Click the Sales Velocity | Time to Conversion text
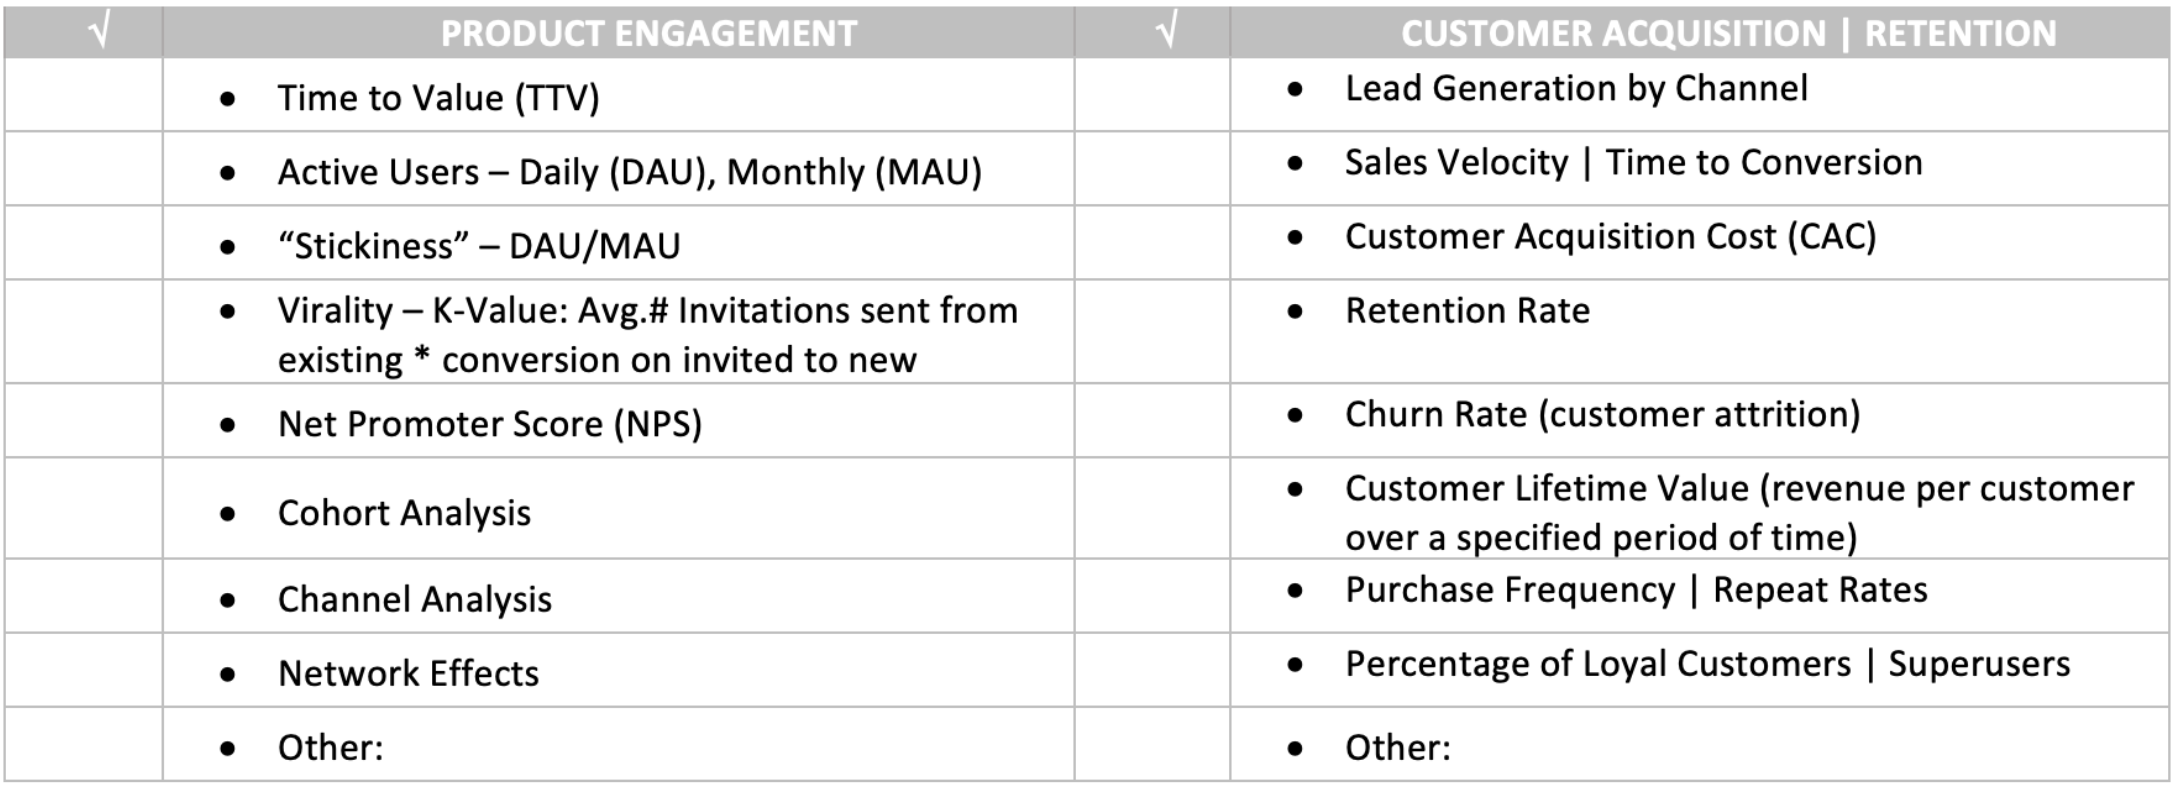Image resolution: width=2176 pixels, height=786 pixels. pos(1633,162)
